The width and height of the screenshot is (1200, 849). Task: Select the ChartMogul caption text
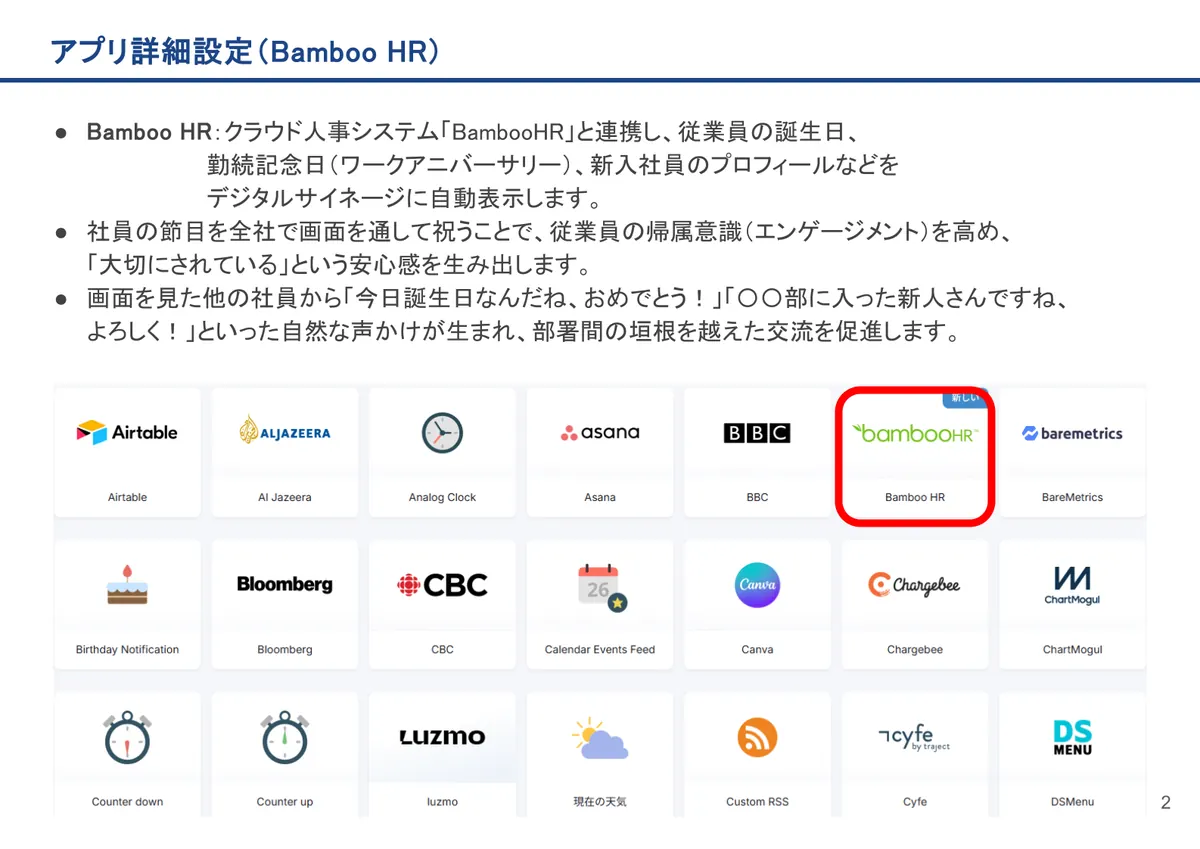click(x=1072, y=649)
